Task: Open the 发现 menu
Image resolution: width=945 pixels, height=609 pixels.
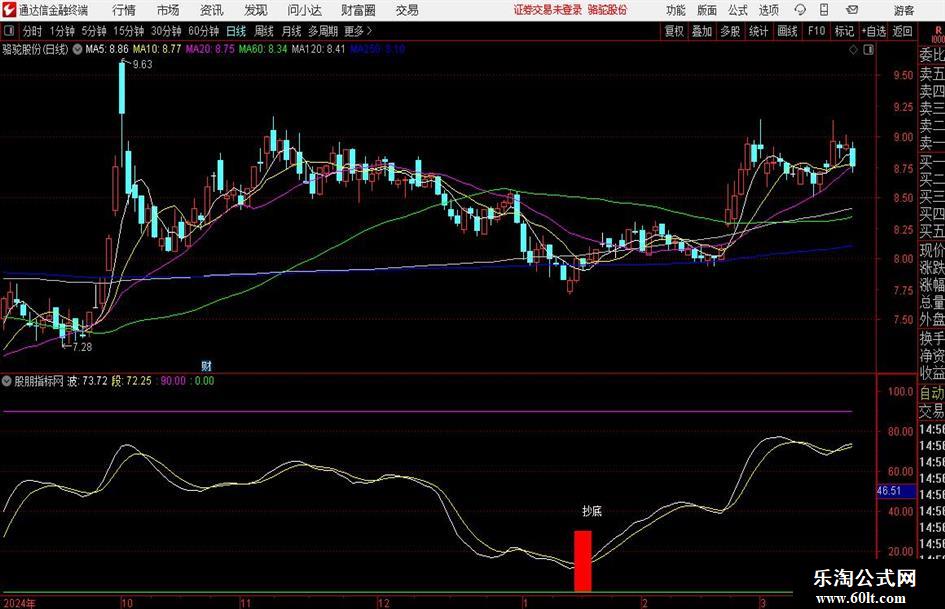Action: pos(256,10)
